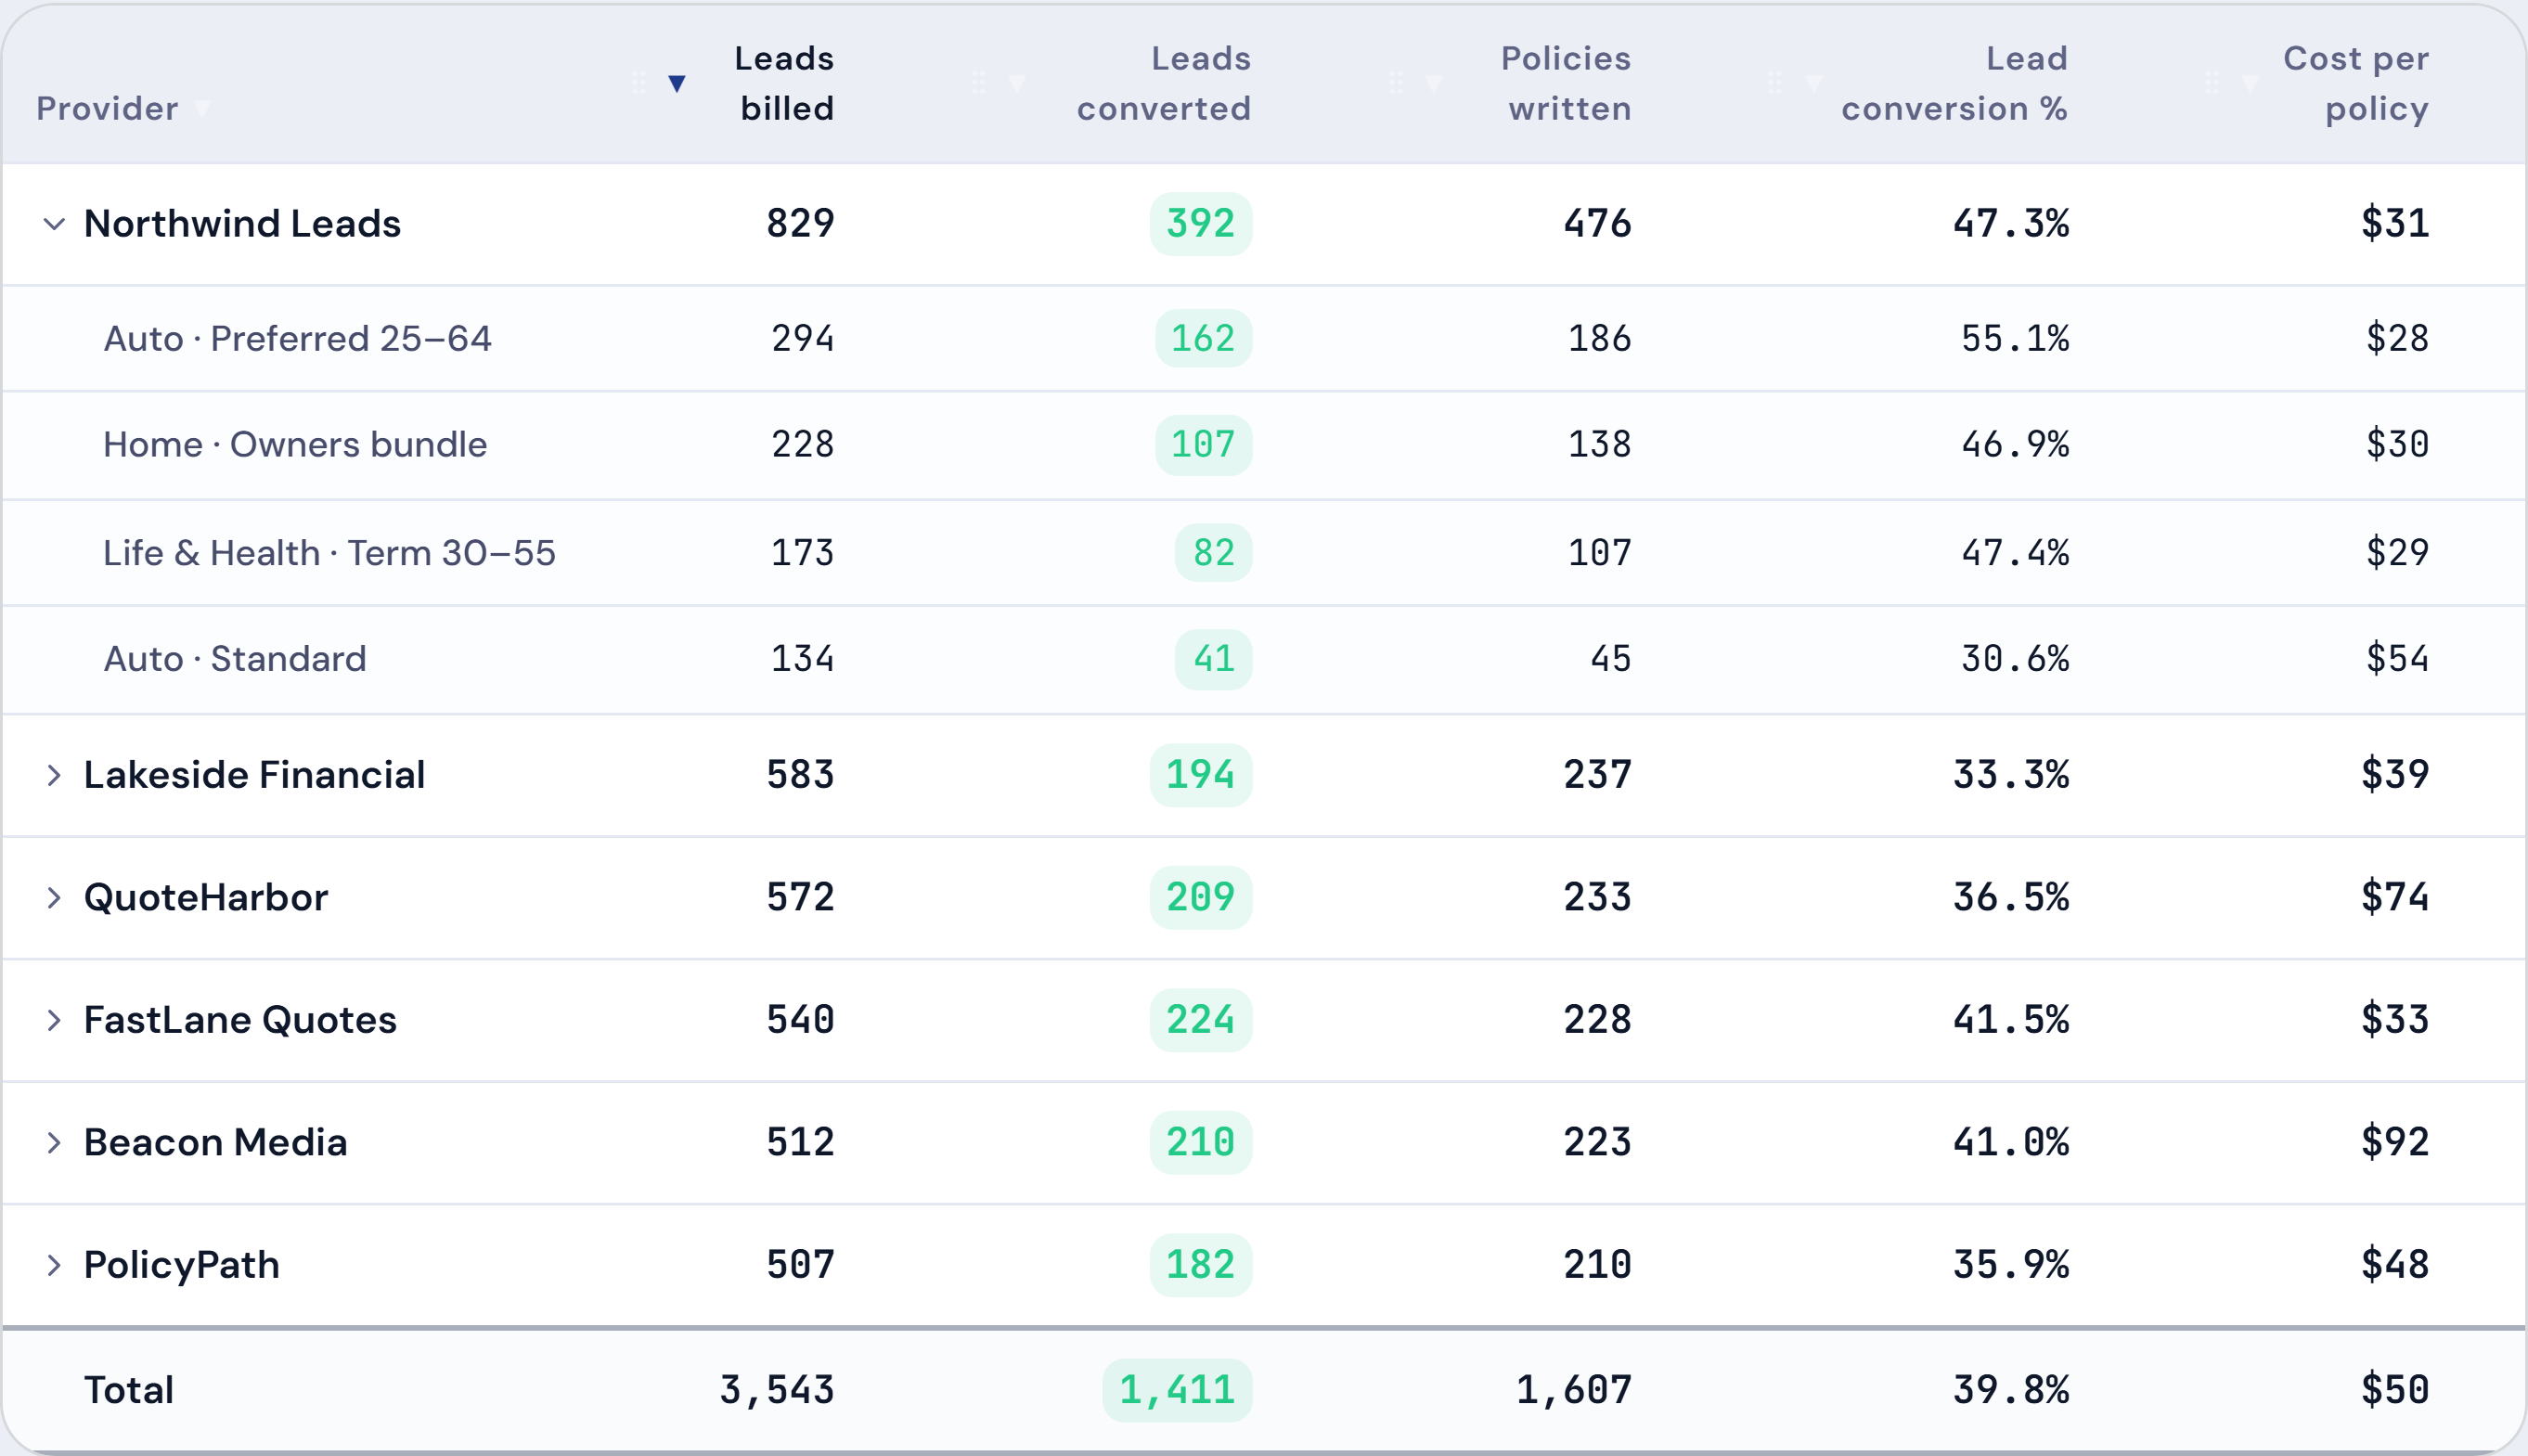Viewport: 2528px width, 1456px height.
Task: Expand the Lakeside Financial row
Action: (54, 775)
